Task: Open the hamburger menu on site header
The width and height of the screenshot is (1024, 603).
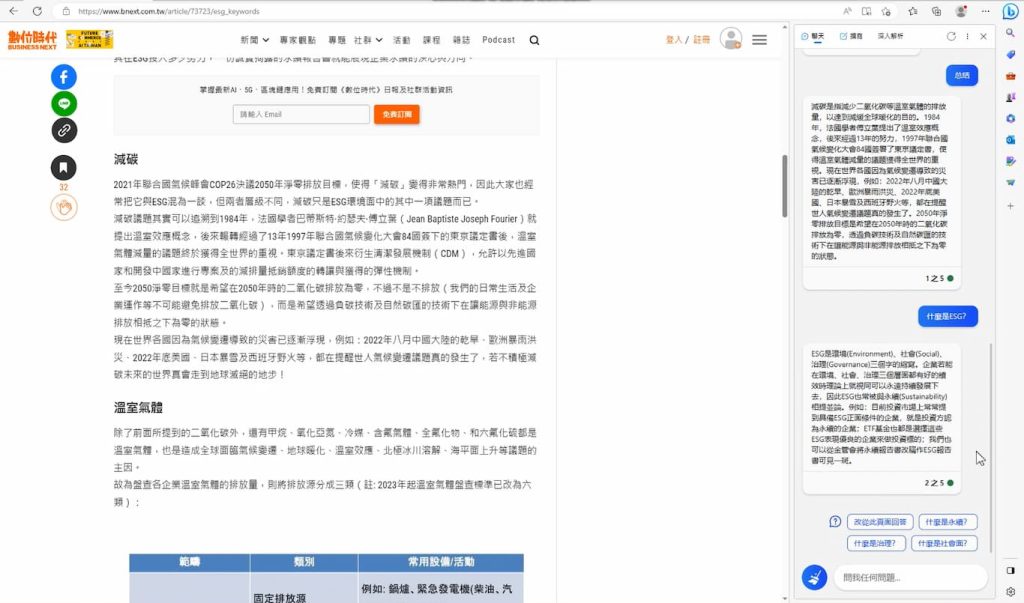Action: [x=760, y=40]
